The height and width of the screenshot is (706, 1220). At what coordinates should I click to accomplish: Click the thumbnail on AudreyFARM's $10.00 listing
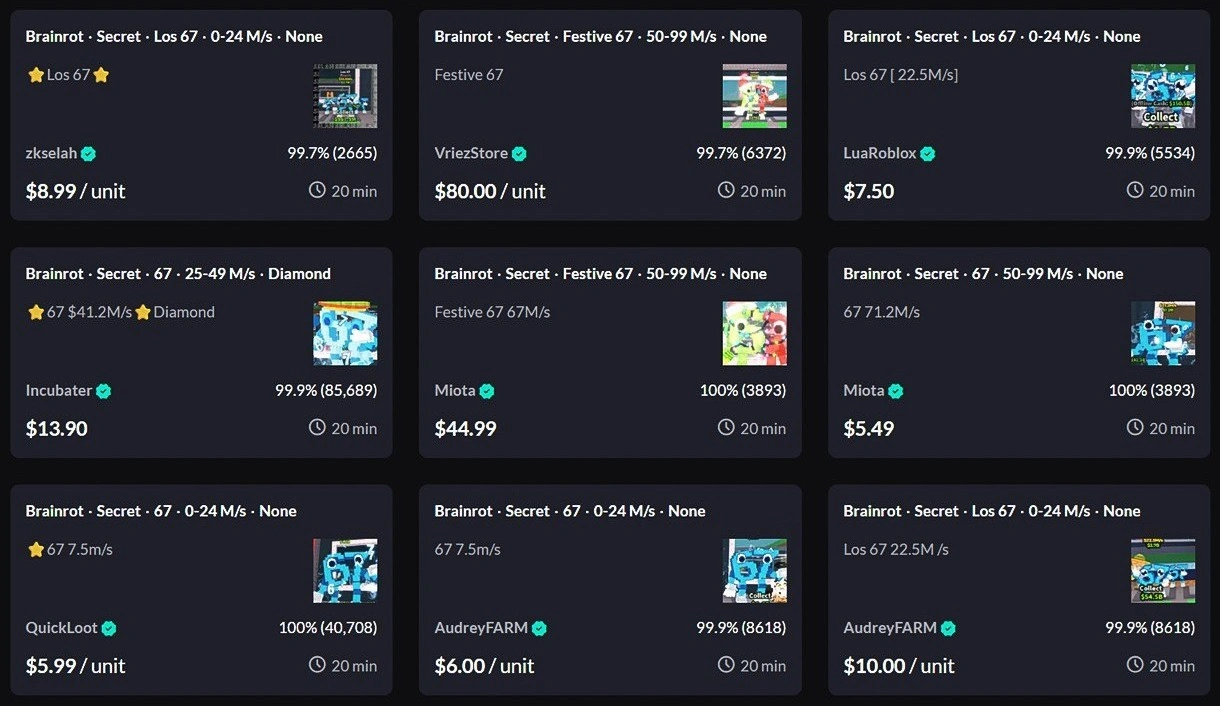click(x=1163, y=571)
